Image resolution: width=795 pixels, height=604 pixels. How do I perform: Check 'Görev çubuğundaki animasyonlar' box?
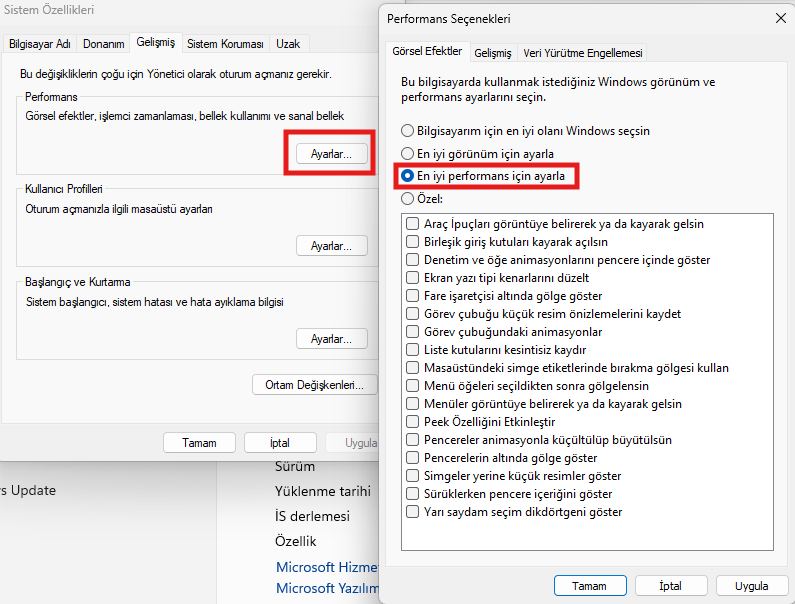(x=413, y=332)
